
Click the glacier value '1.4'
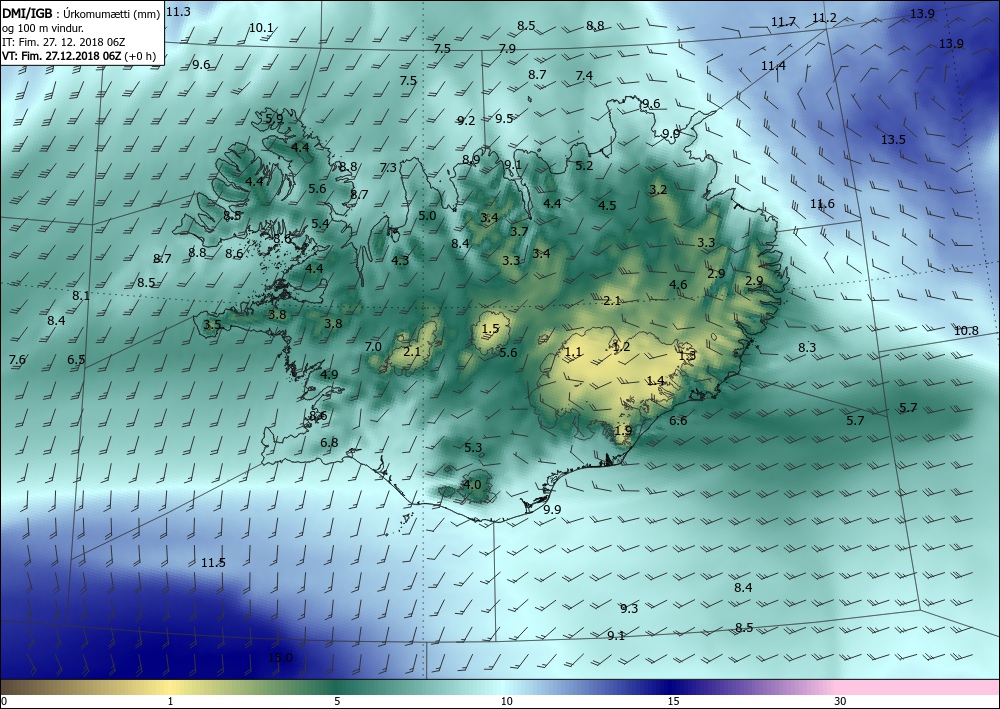(x=656, y=381)
